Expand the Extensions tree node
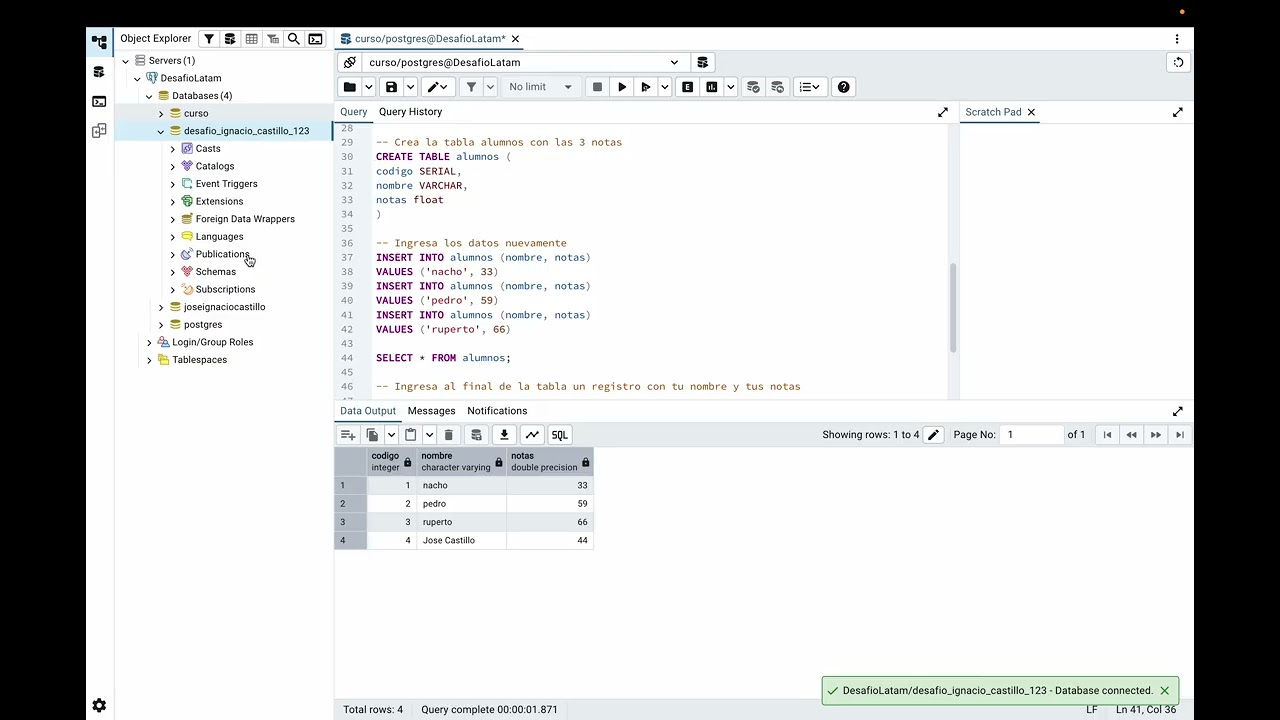Viewport: 1280px width, 720px height. click(173, 202)
